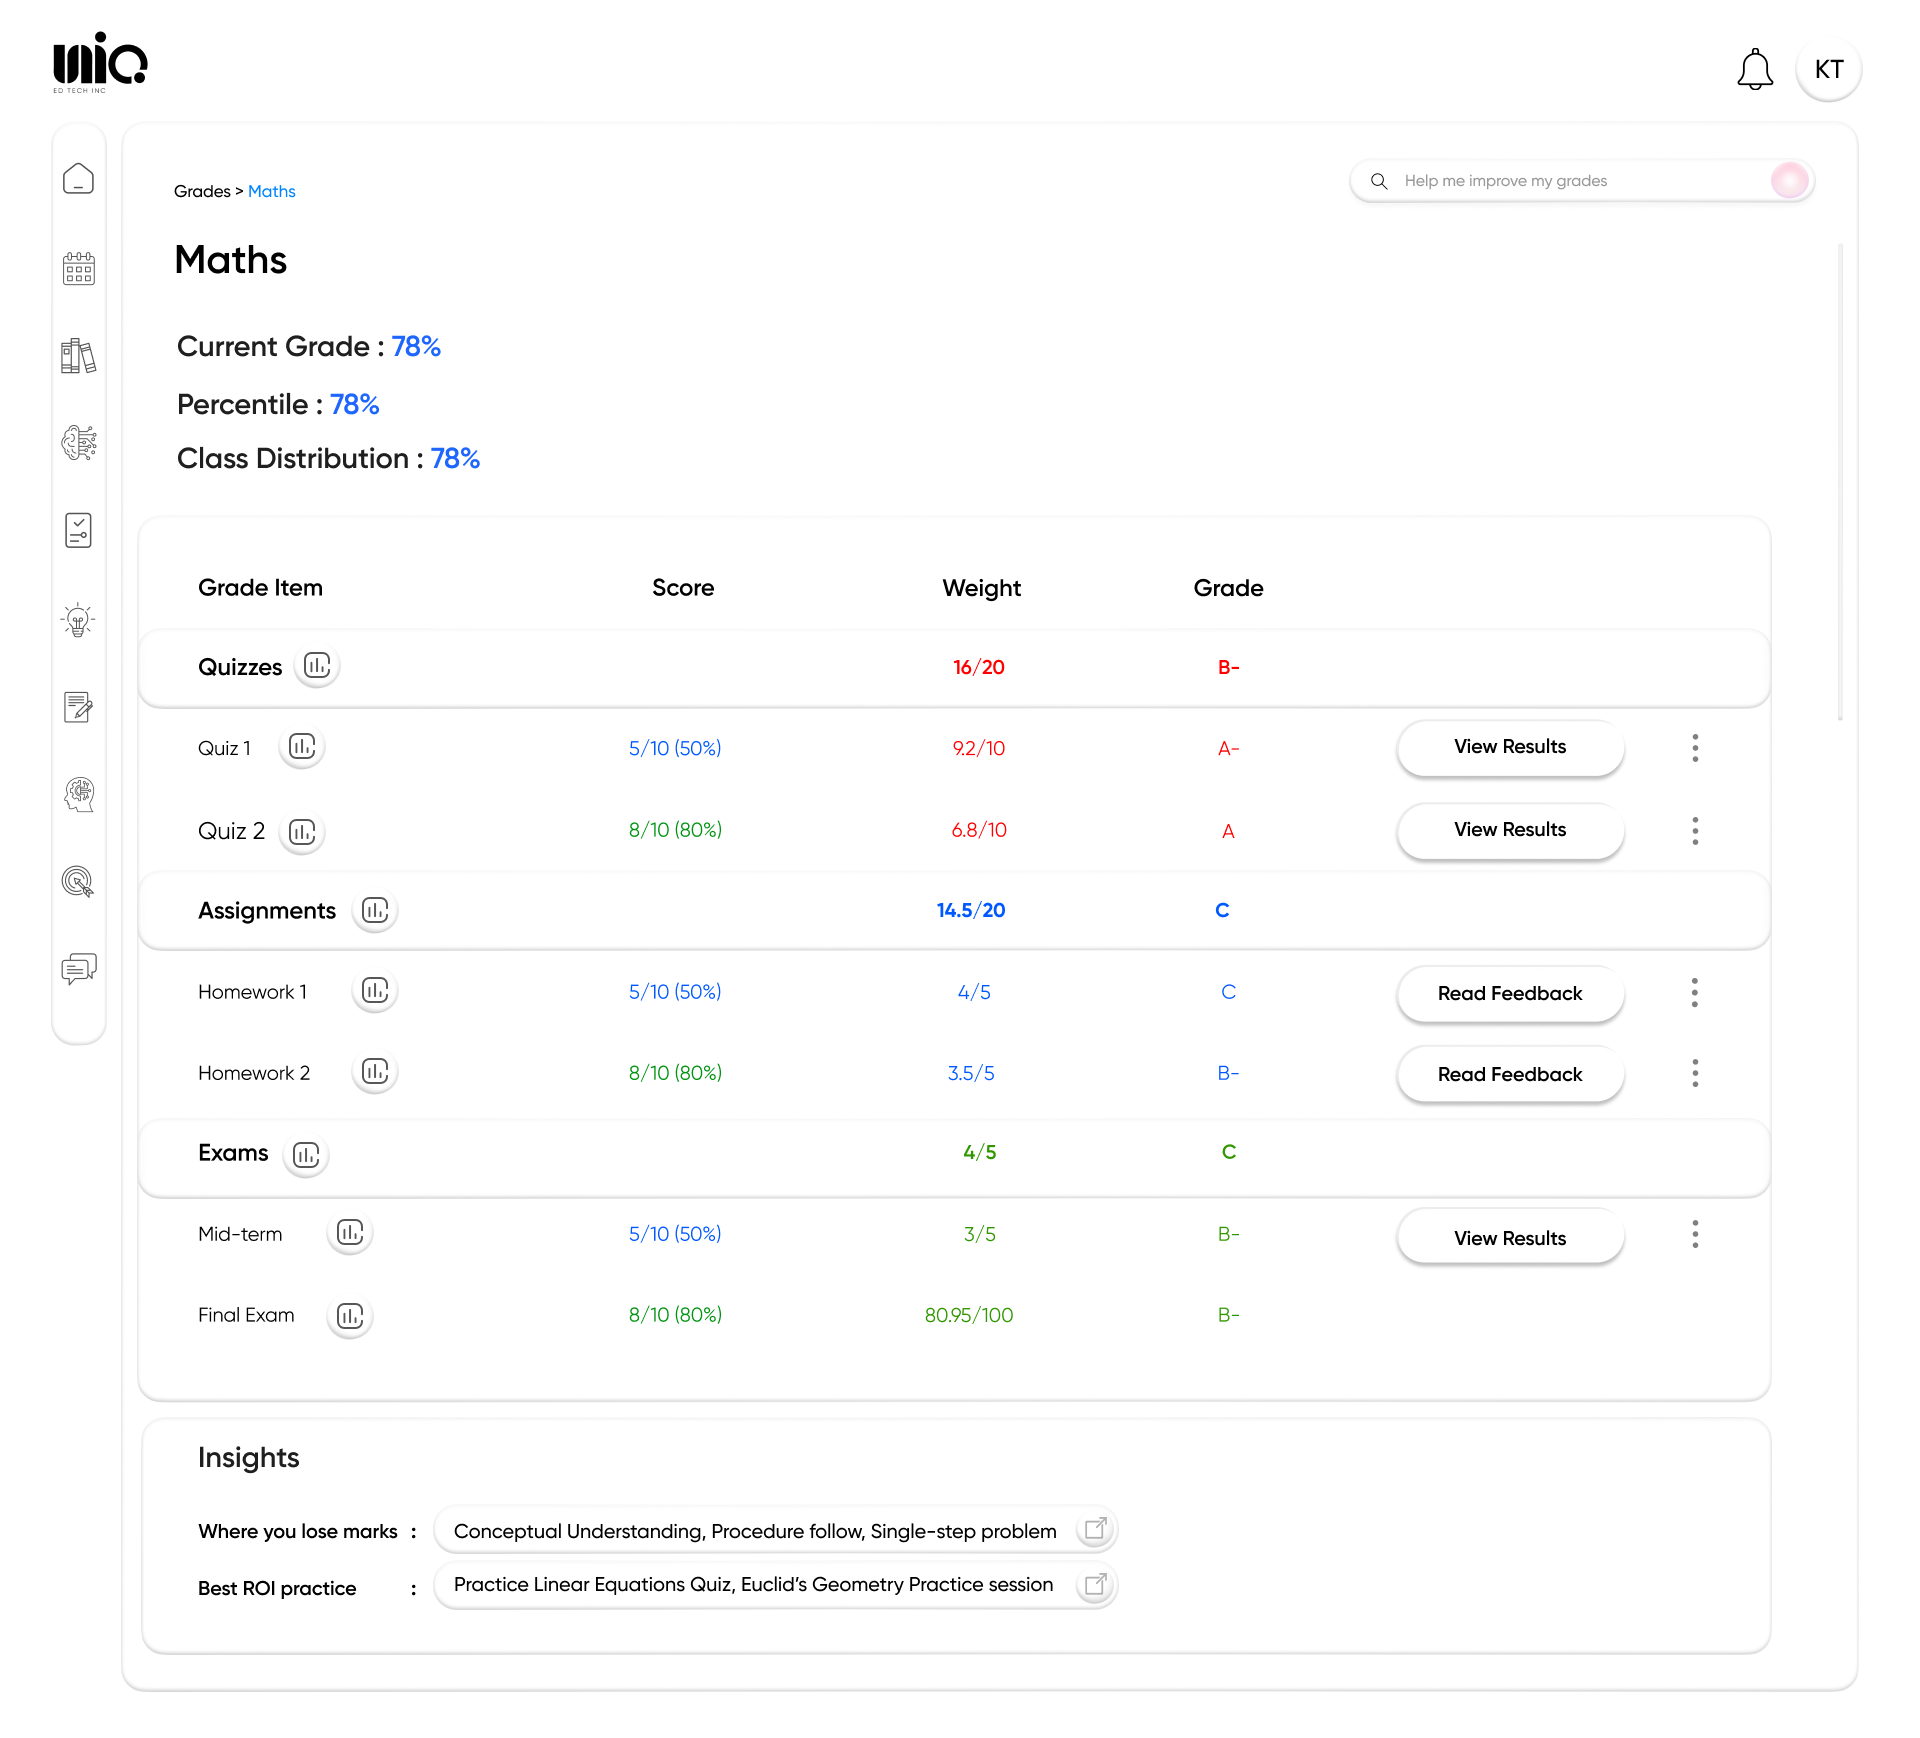1920x1738 pixels.
Task: Click the lightbulb ideas sidebar icon
Action: [78, 620]
